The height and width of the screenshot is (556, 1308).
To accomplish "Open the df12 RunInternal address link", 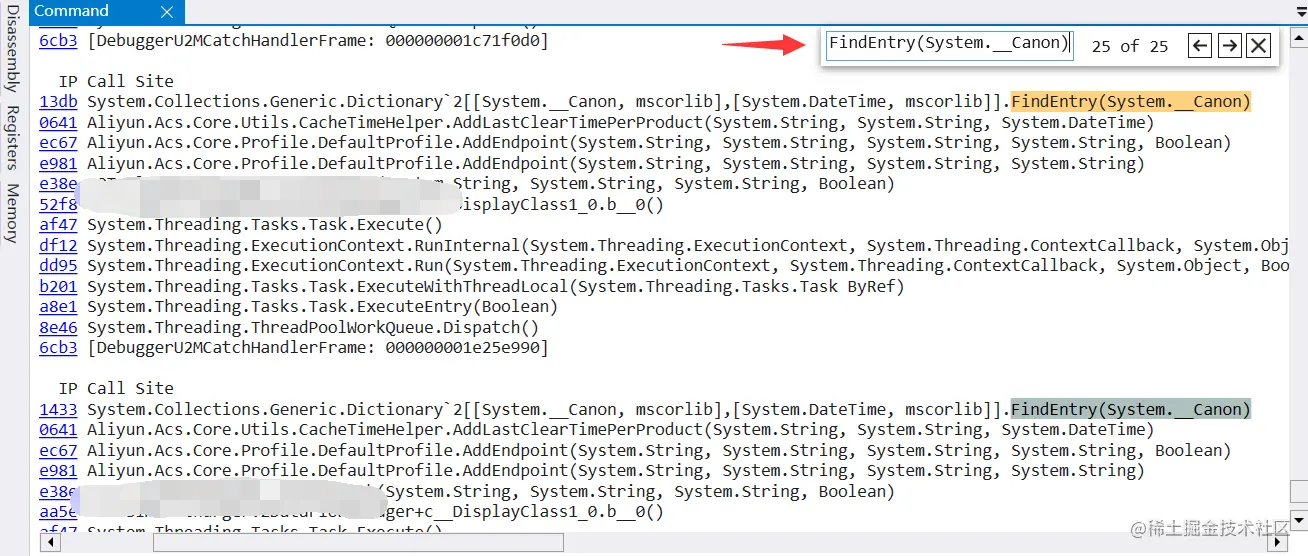I will pyautogui.click(x=58, y=245).
